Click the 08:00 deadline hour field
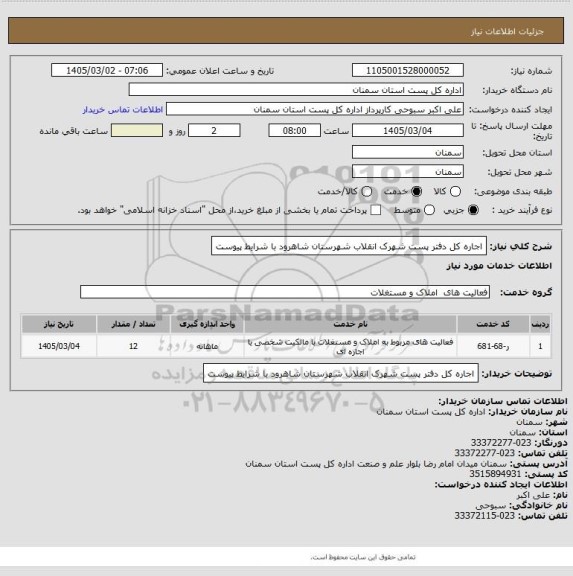 click(x=295, y=130)
